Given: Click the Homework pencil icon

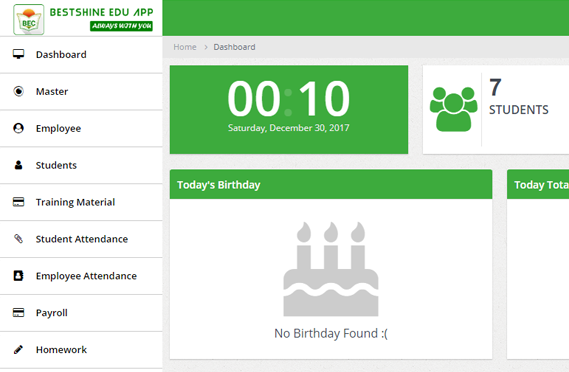Looking at the screenshot, I should (19, 349).
